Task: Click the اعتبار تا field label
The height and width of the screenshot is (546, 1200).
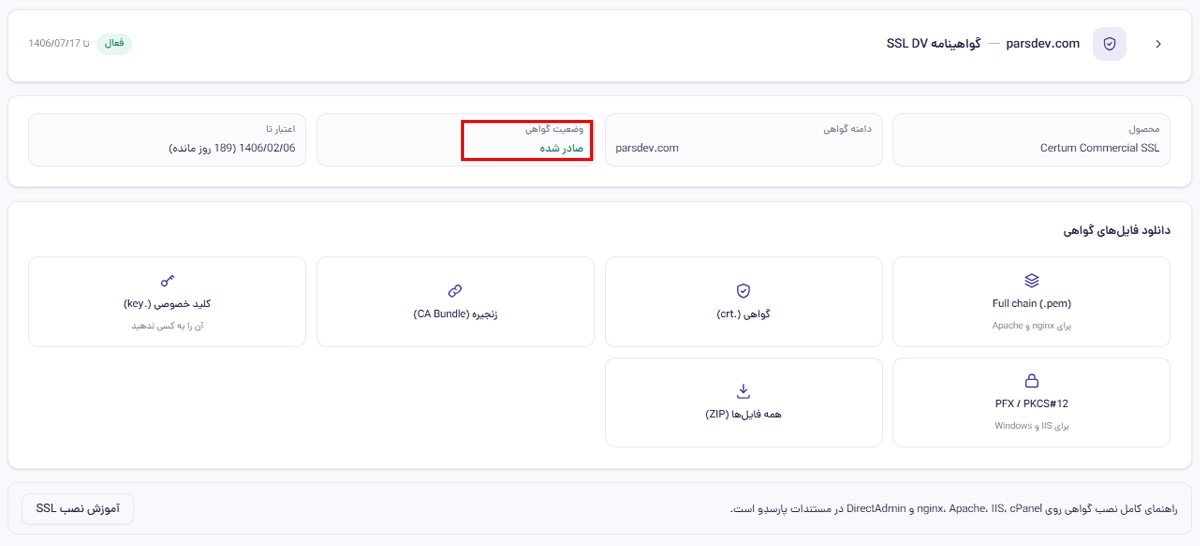Action: [281, 129]
